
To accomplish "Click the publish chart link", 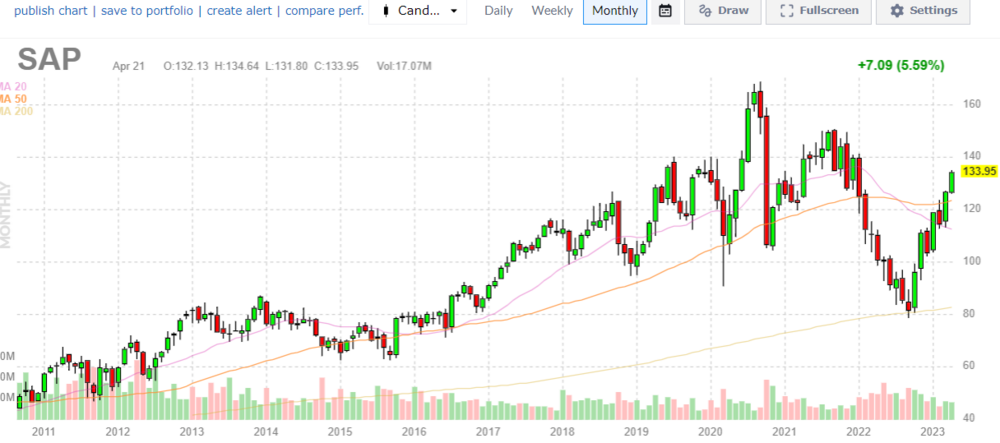I will pos(43,11).
